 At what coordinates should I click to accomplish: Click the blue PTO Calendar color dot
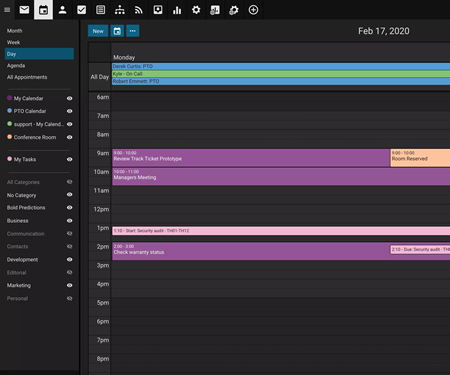(9, 111)
